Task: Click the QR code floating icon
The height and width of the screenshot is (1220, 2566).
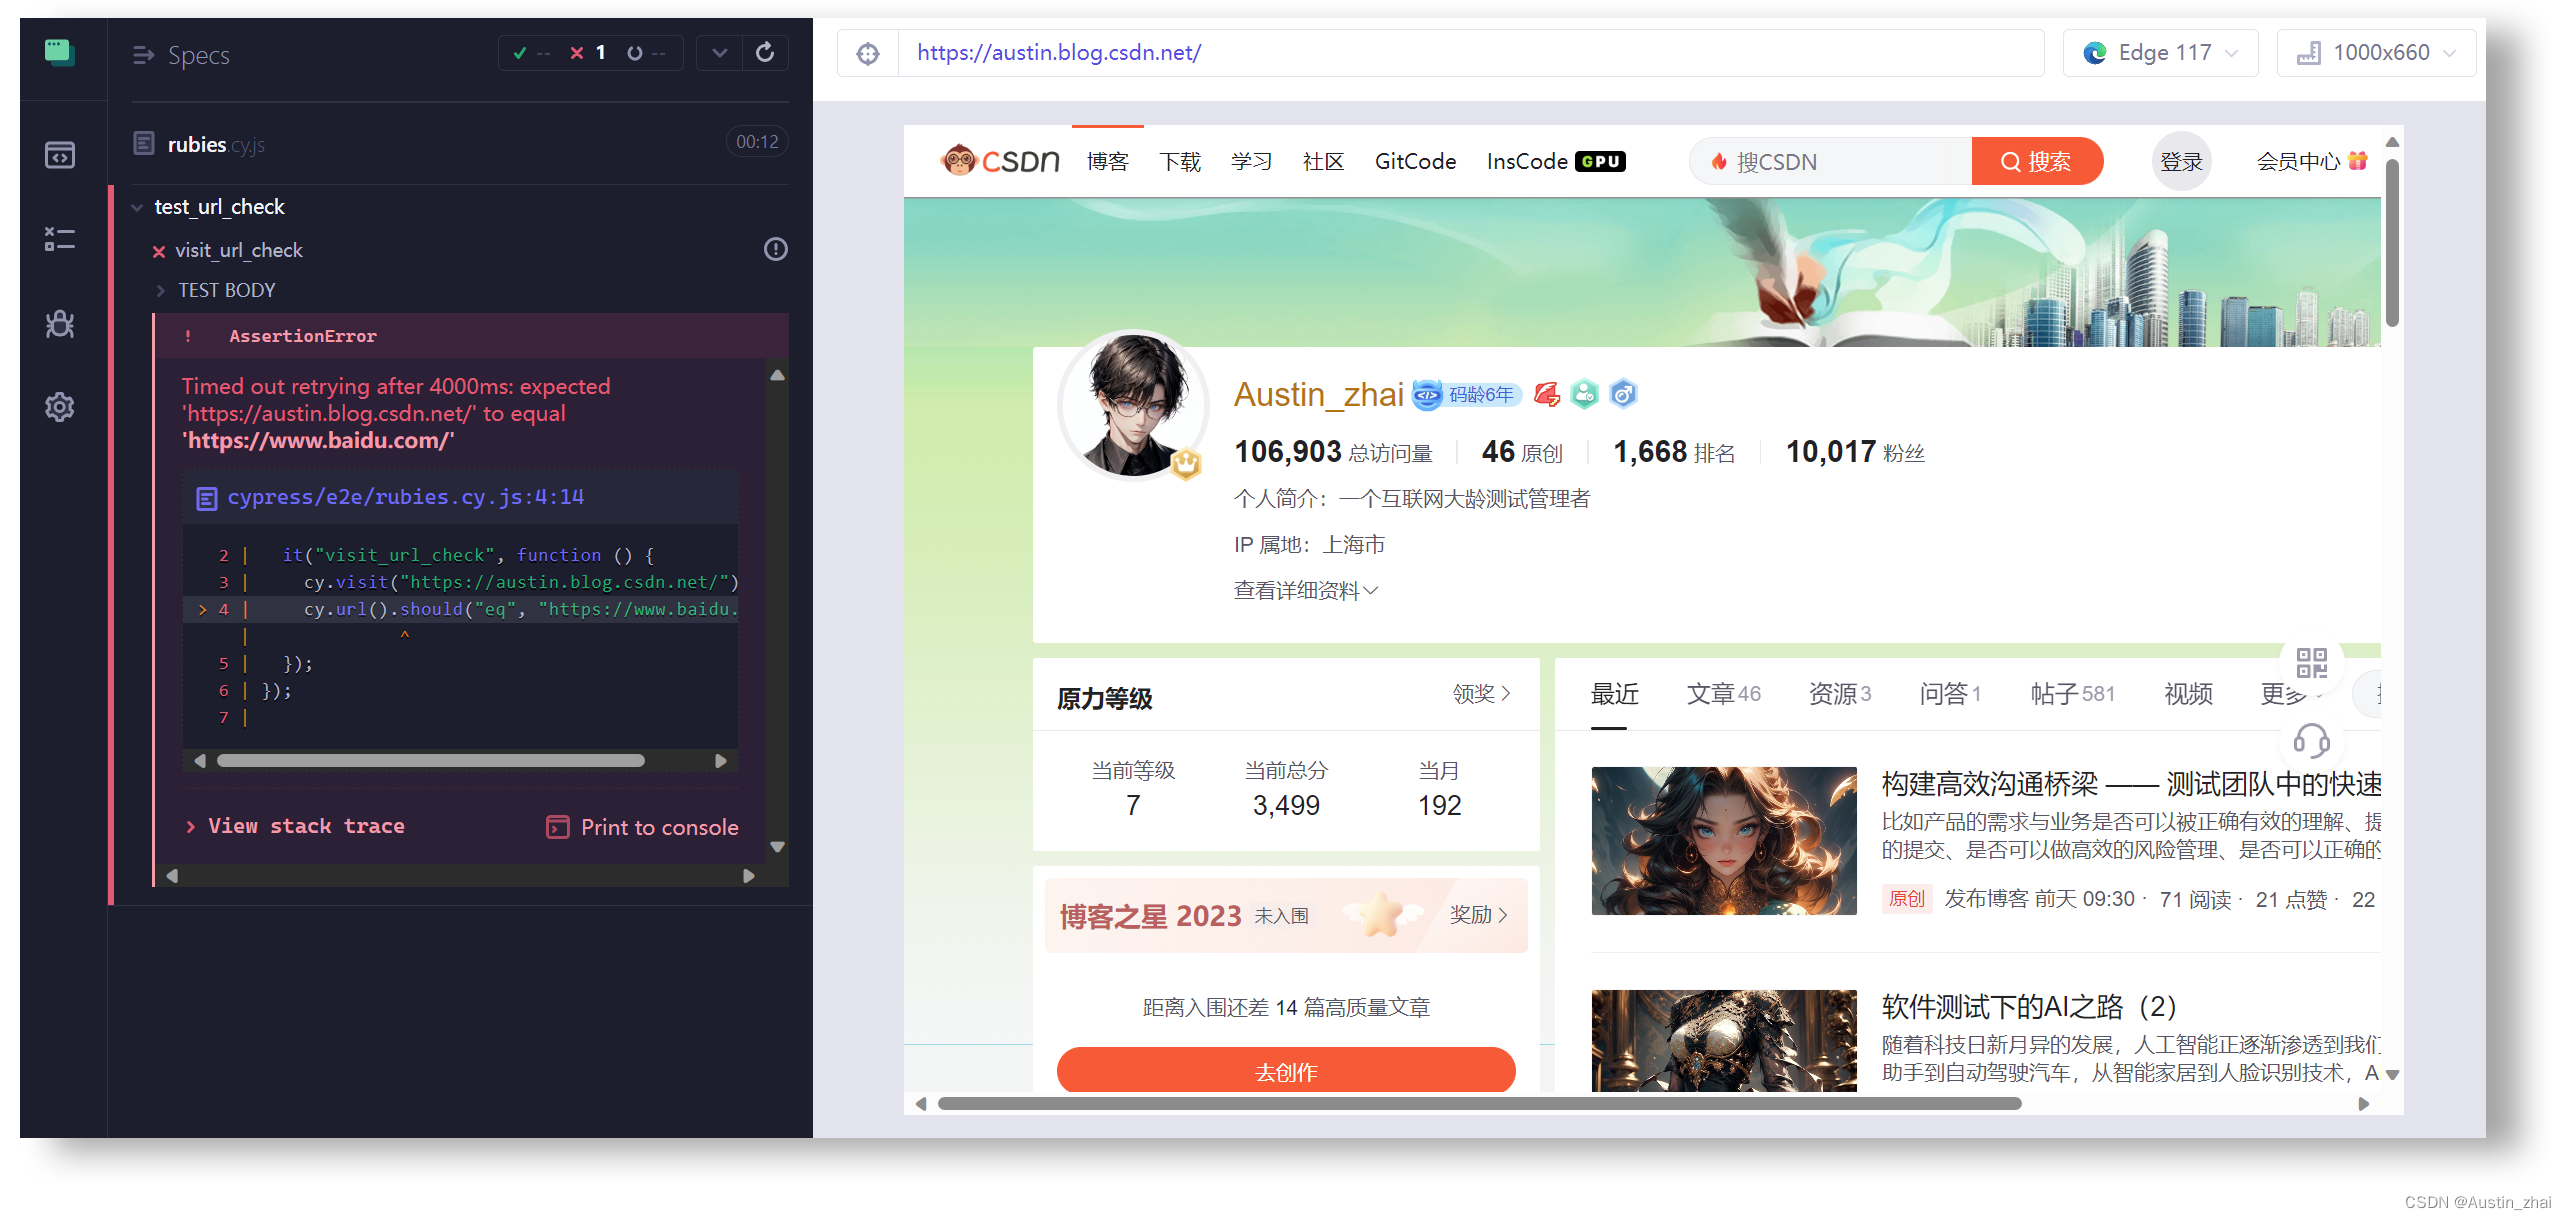Action: tap(2311, 662)
